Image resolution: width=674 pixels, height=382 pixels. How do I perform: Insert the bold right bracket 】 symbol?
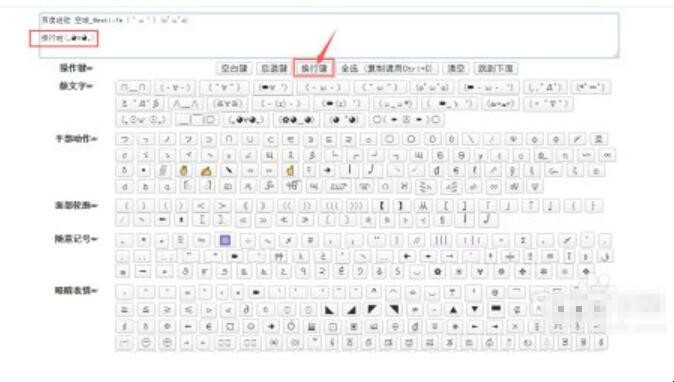(x=401, y=206)
